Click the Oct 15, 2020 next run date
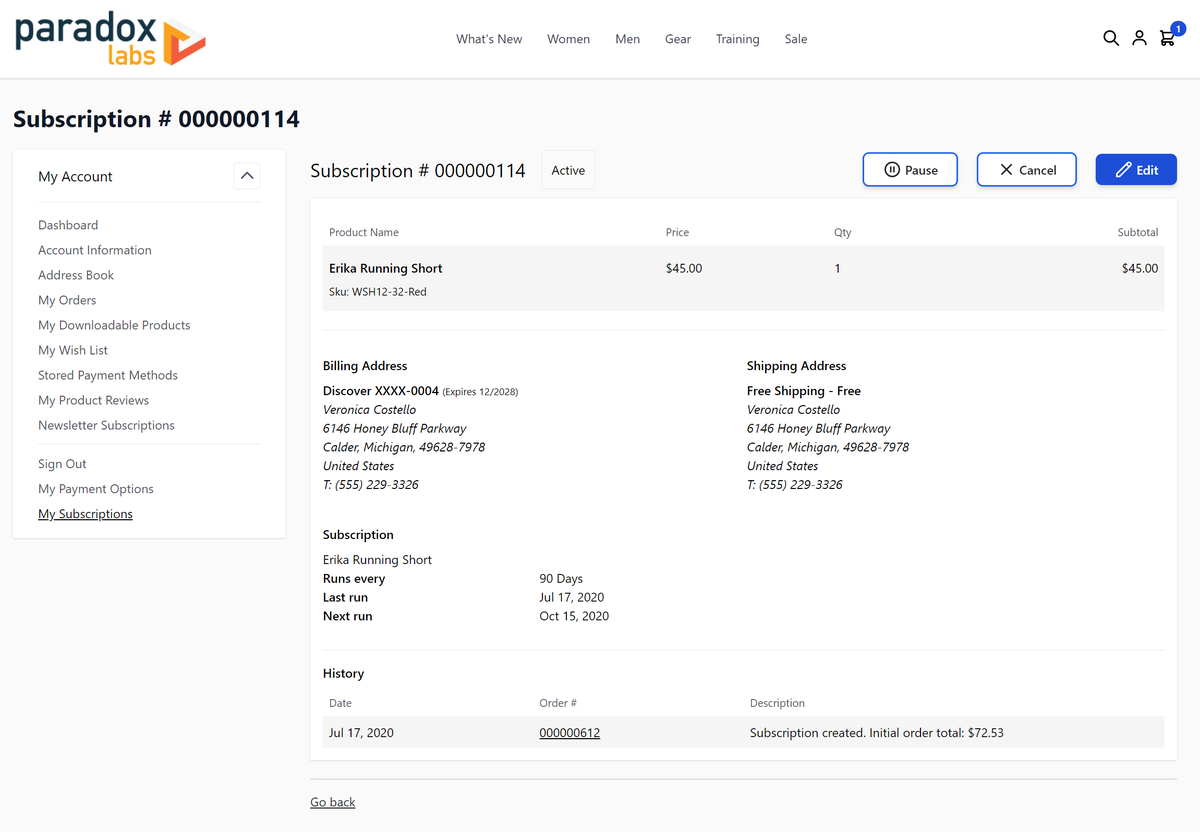The image size is (1200, 832). [574, 616]
